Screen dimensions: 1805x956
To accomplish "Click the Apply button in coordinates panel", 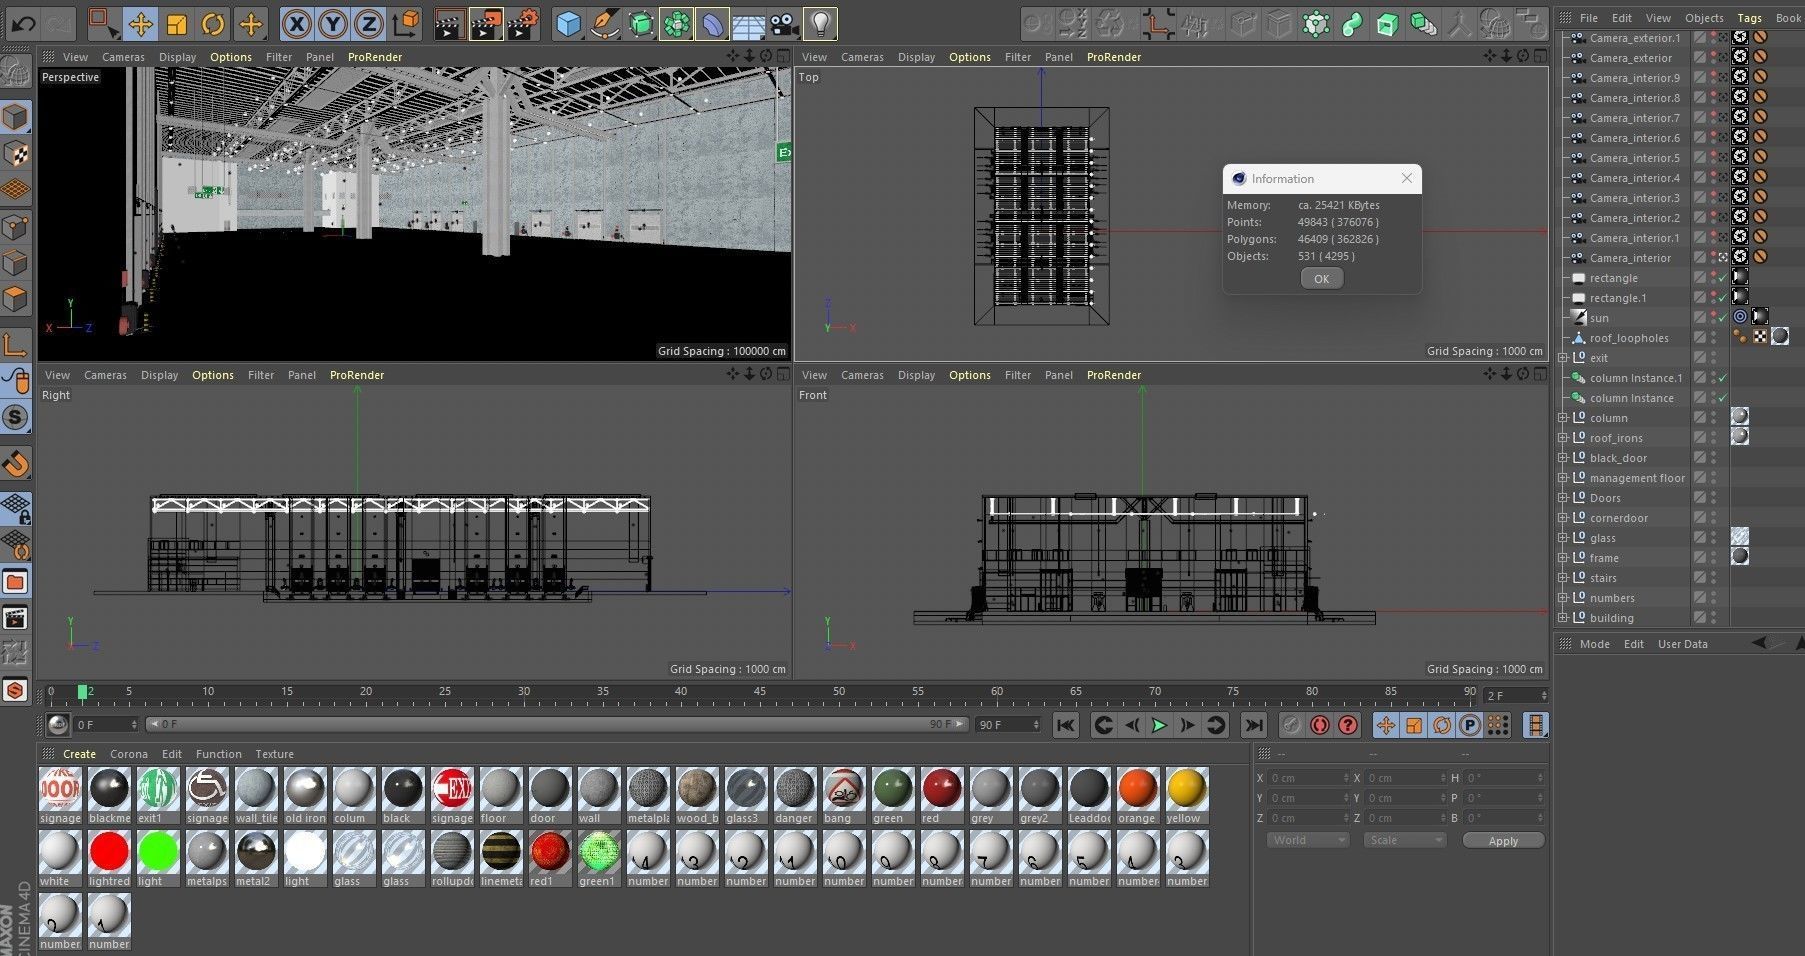I will [x=1503, y=841].
